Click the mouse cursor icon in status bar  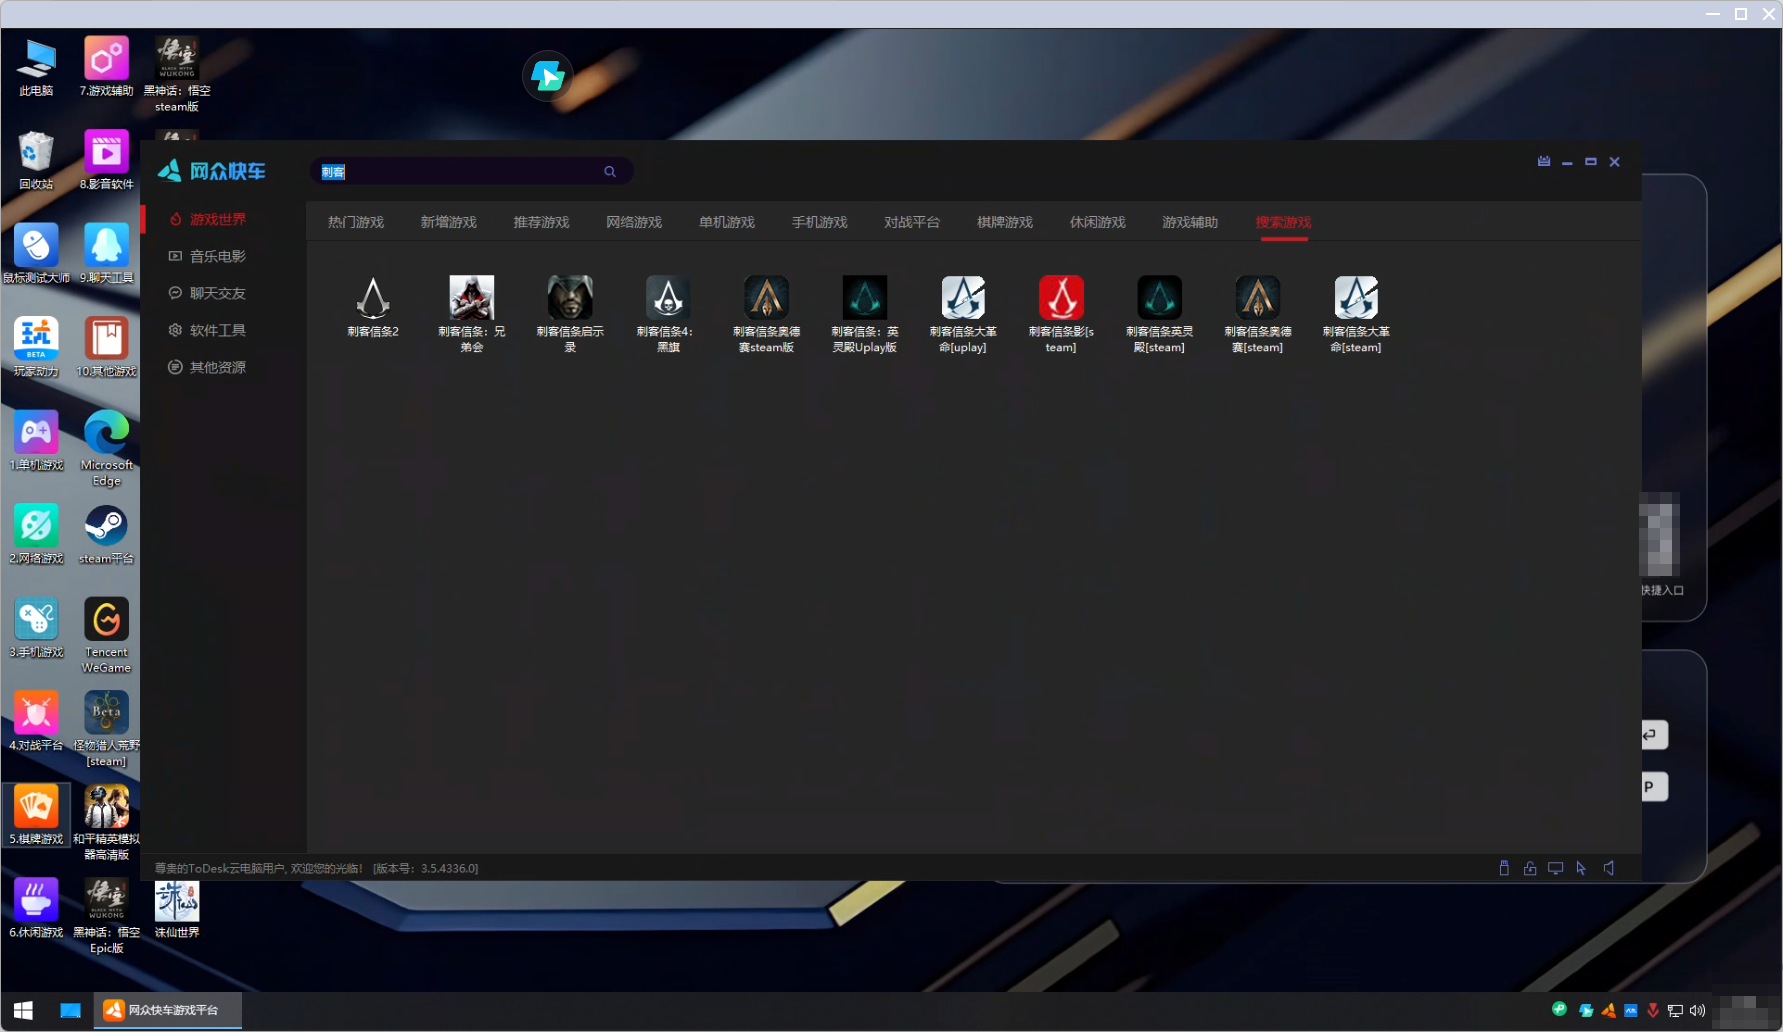(x=1581, y=868)
